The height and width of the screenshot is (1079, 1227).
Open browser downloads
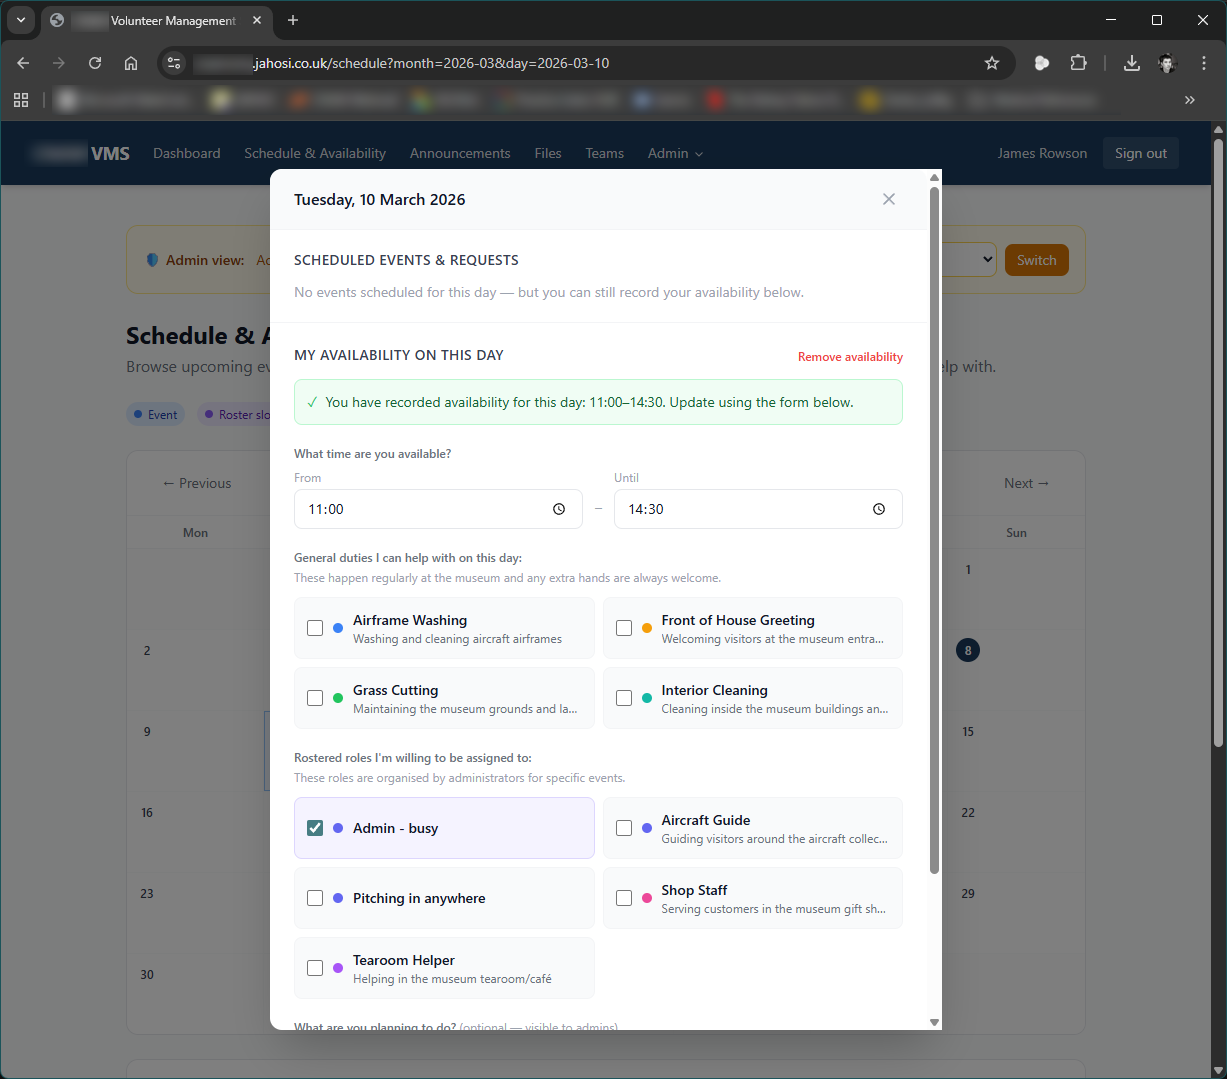point(1131,63)
